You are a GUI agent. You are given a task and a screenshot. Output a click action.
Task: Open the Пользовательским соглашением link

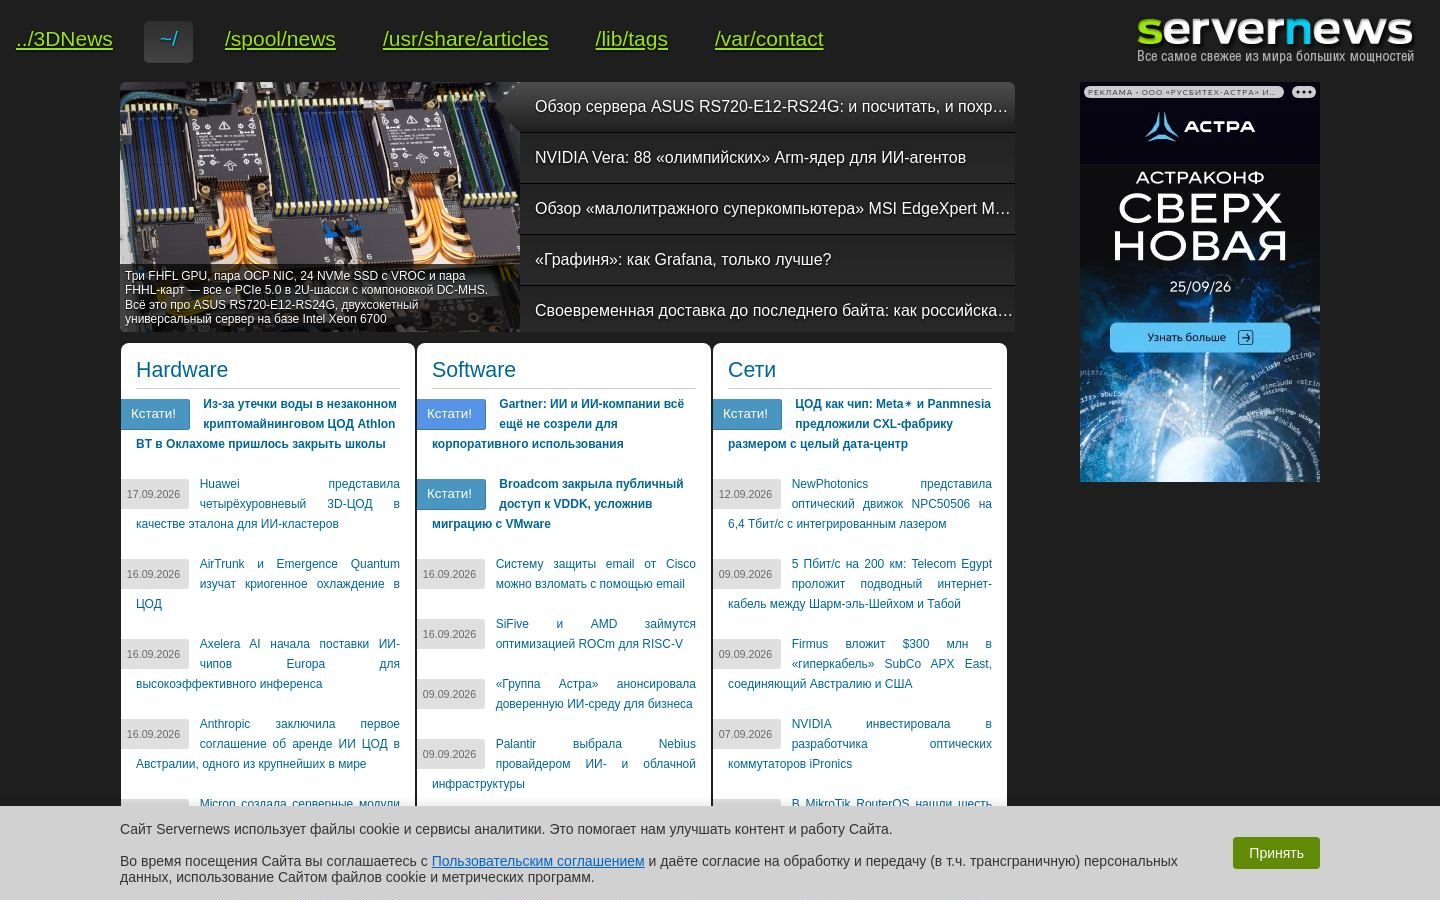(x=538, y=861)
